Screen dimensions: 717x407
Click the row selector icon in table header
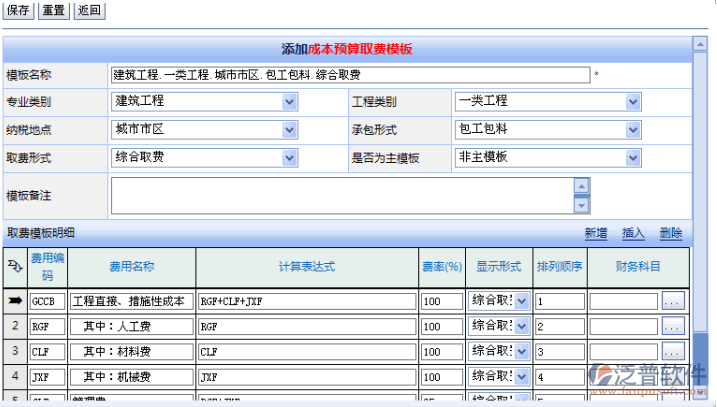[15, 266]
